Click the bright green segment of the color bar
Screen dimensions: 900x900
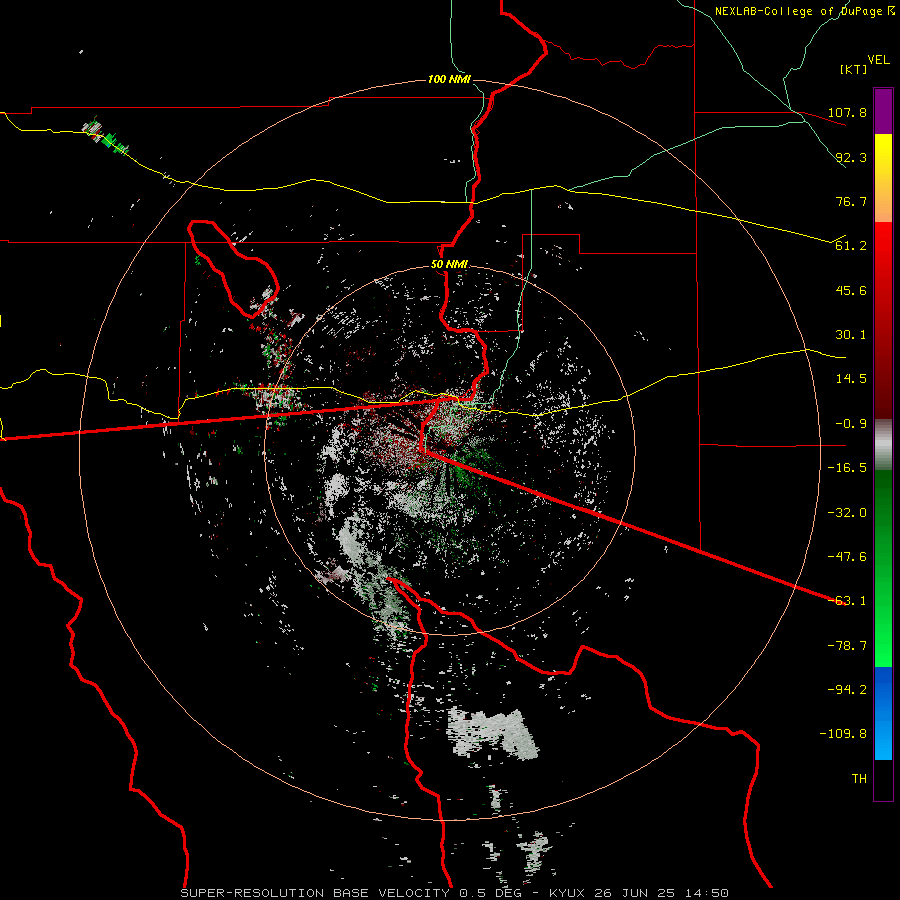pyautogui.click(x=883, y=568)
